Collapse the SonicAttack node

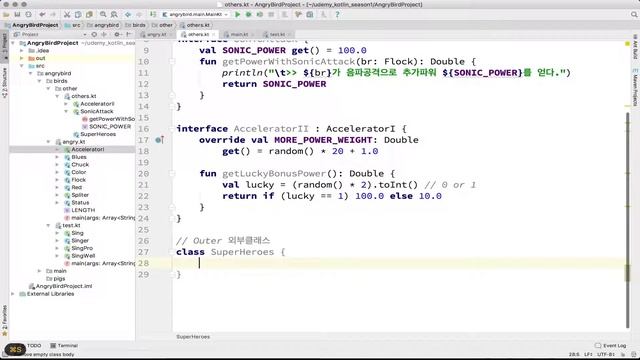(66, 111)
